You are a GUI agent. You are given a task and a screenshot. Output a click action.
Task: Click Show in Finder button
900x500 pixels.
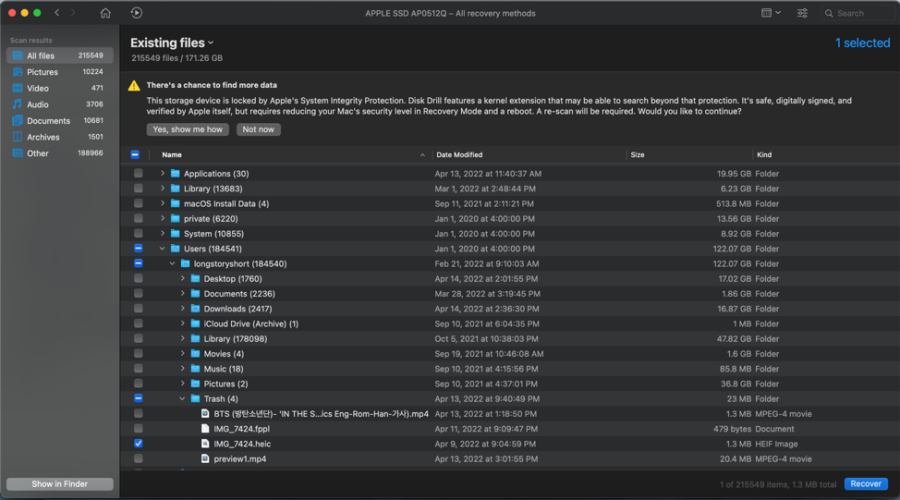tap(60, 484)
